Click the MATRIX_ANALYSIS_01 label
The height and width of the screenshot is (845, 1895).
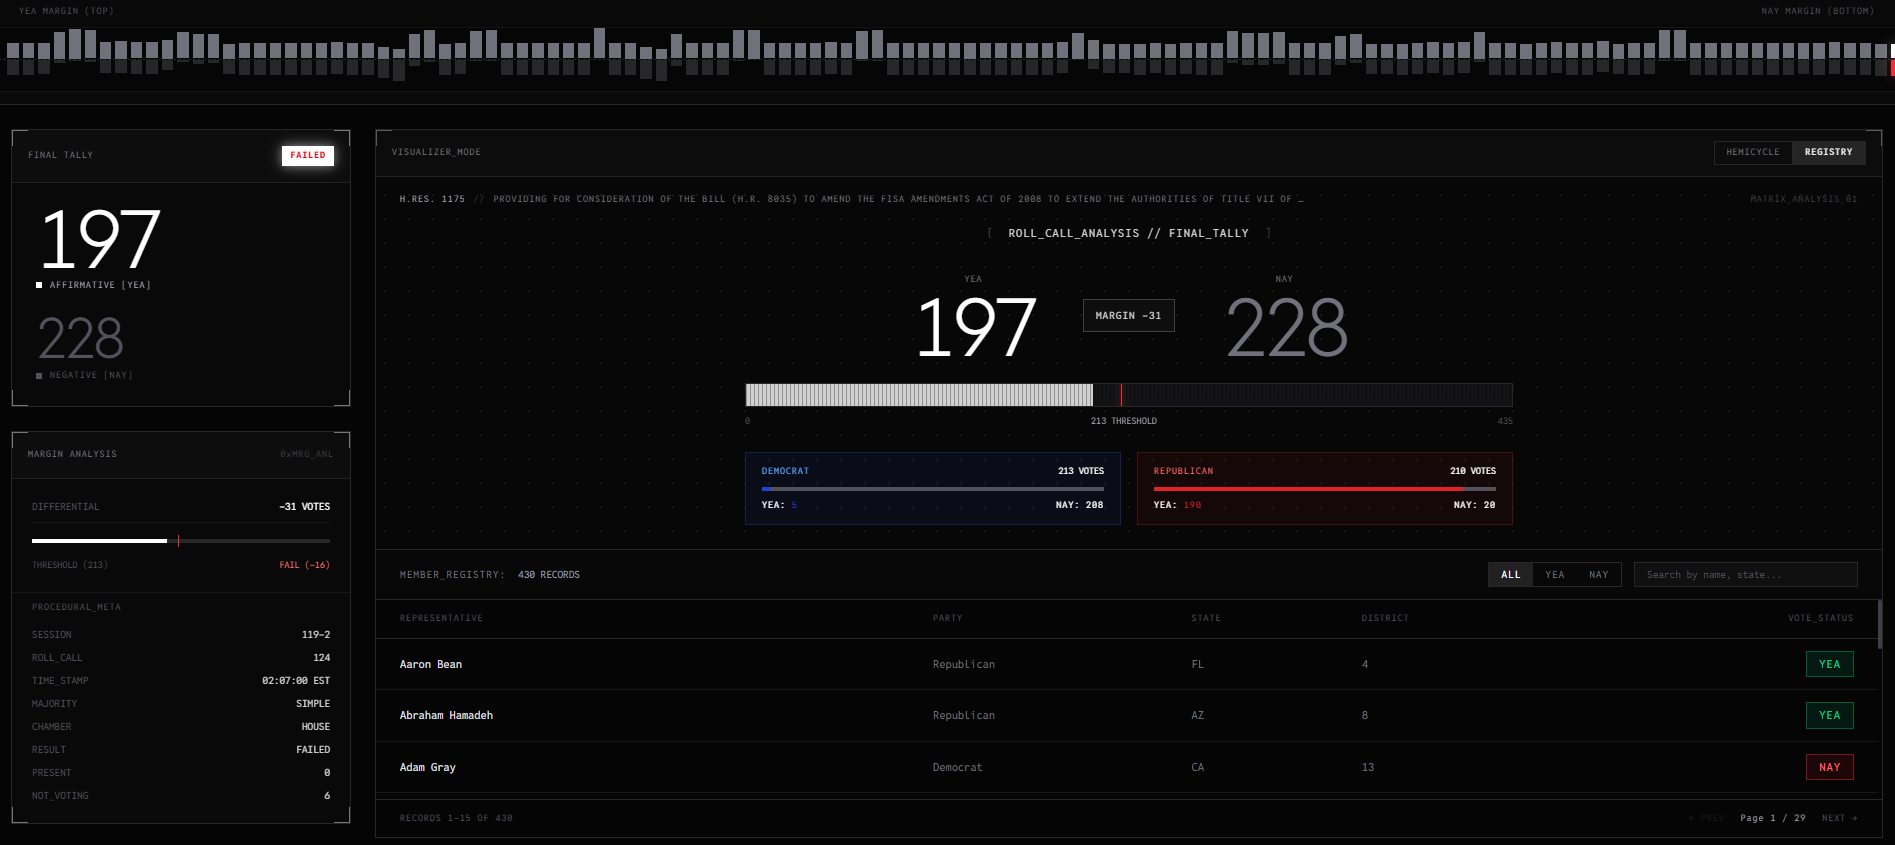tap(1803, 199)
